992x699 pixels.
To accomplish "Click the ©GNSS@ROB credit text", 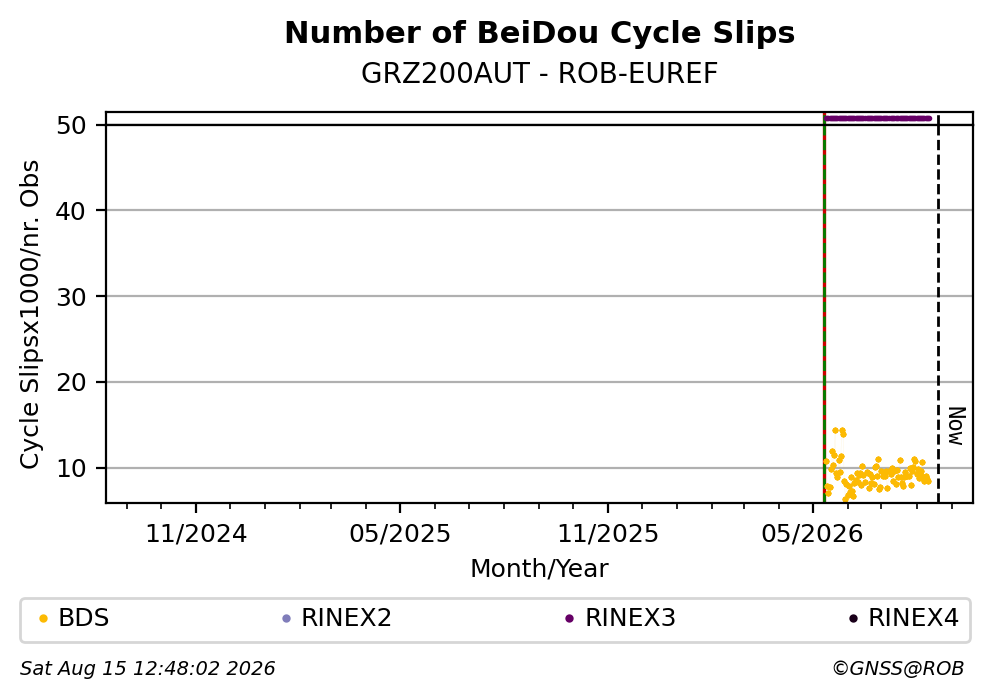I will [x=898, y=669].
